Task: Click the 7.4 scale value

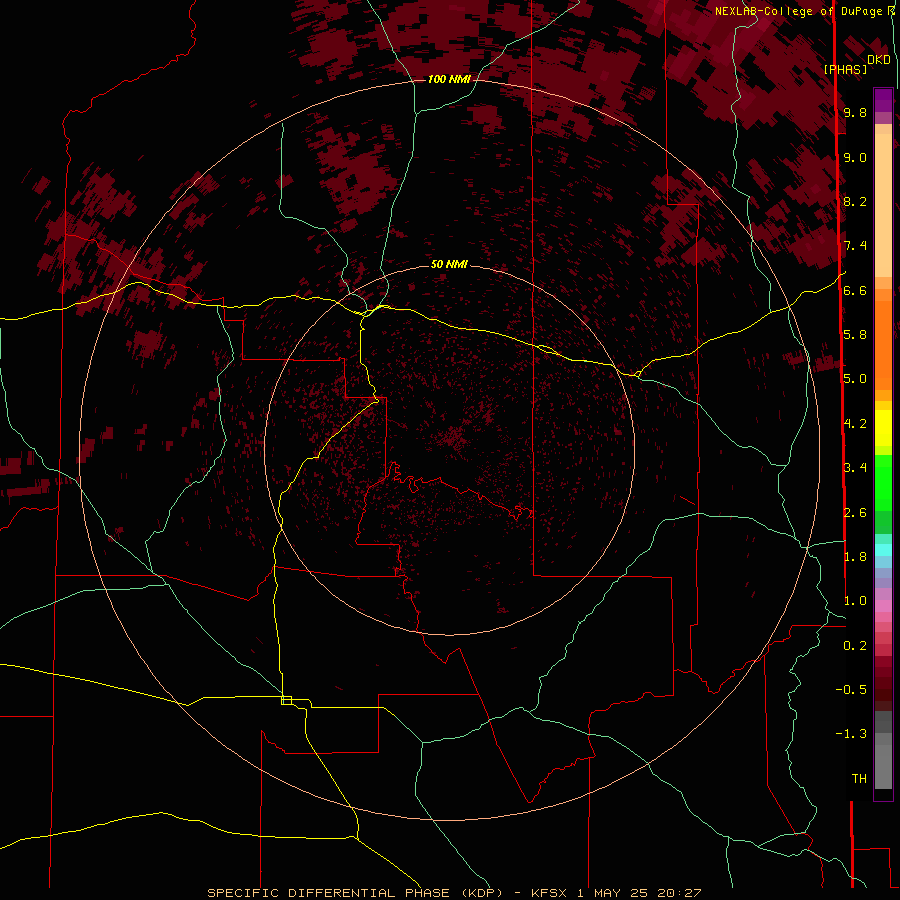Action: pos(855,246)
